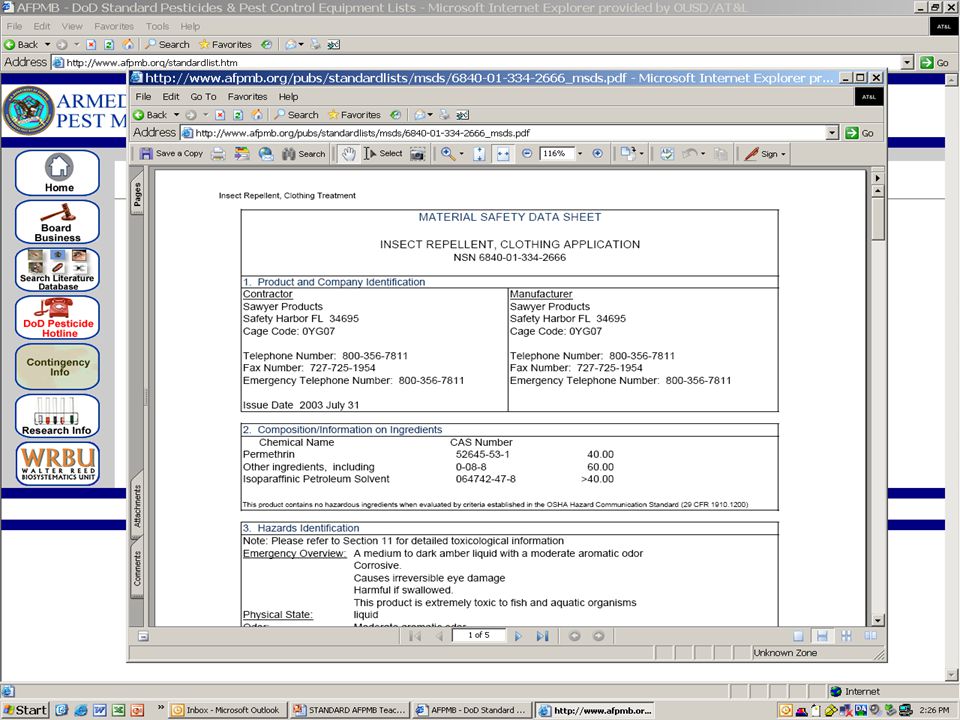Click Home icon in AFPMB background window
This screenshot has height=720, width=960.
point(128,44)
